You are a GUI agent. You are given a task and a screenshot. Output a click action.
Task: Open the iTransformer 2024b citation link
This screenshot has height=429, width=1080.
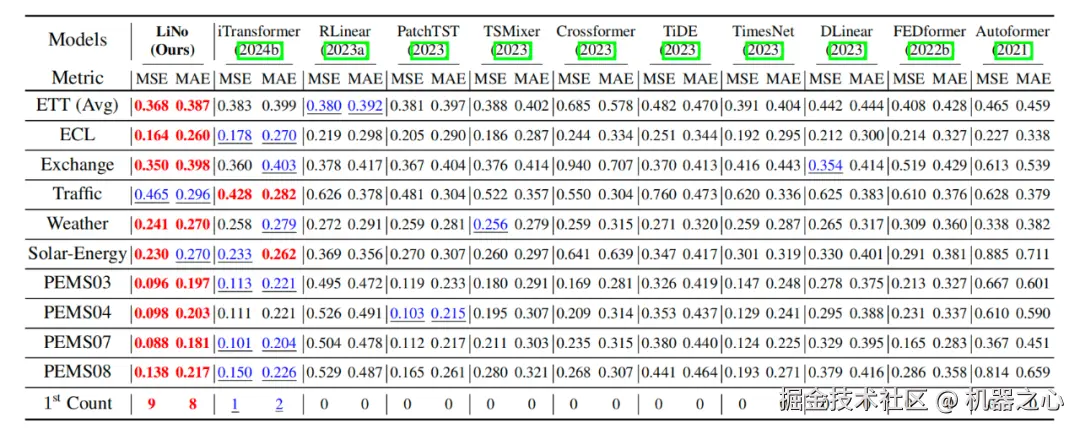tap(259, 50)
